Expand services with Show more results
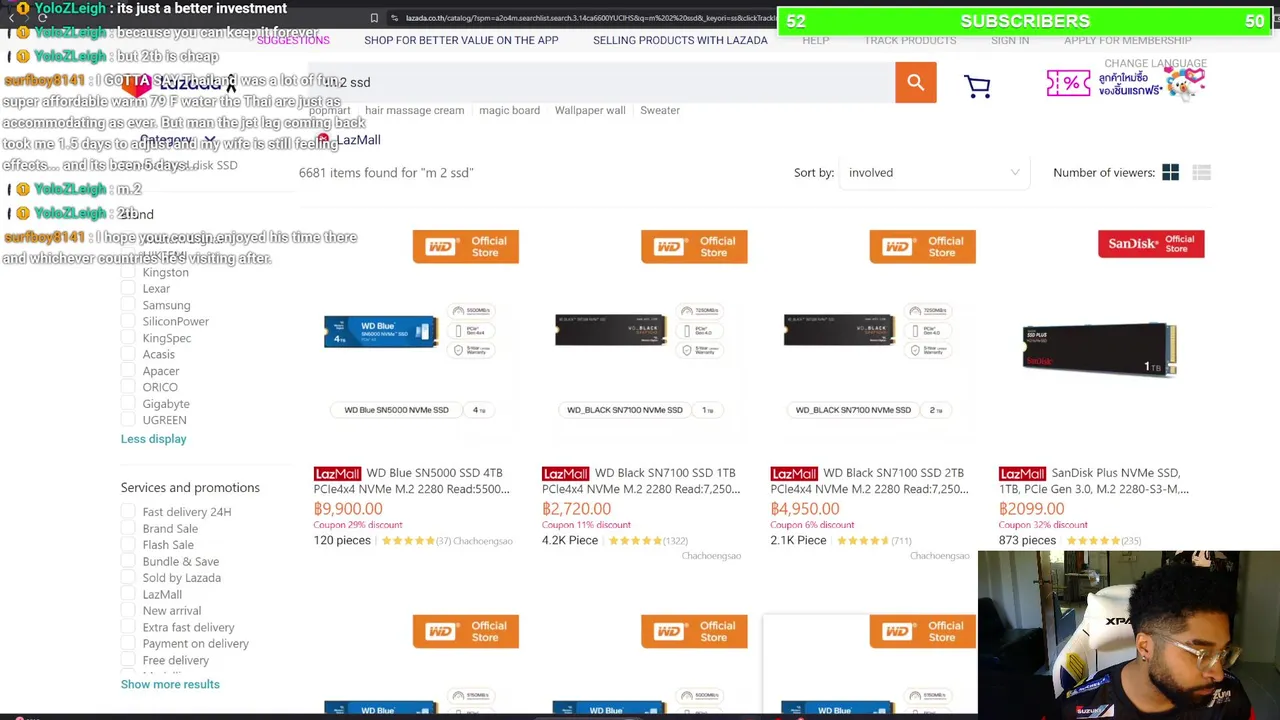Image resolution: width=1280 pixels, height=720 pixels. [170, 685]
